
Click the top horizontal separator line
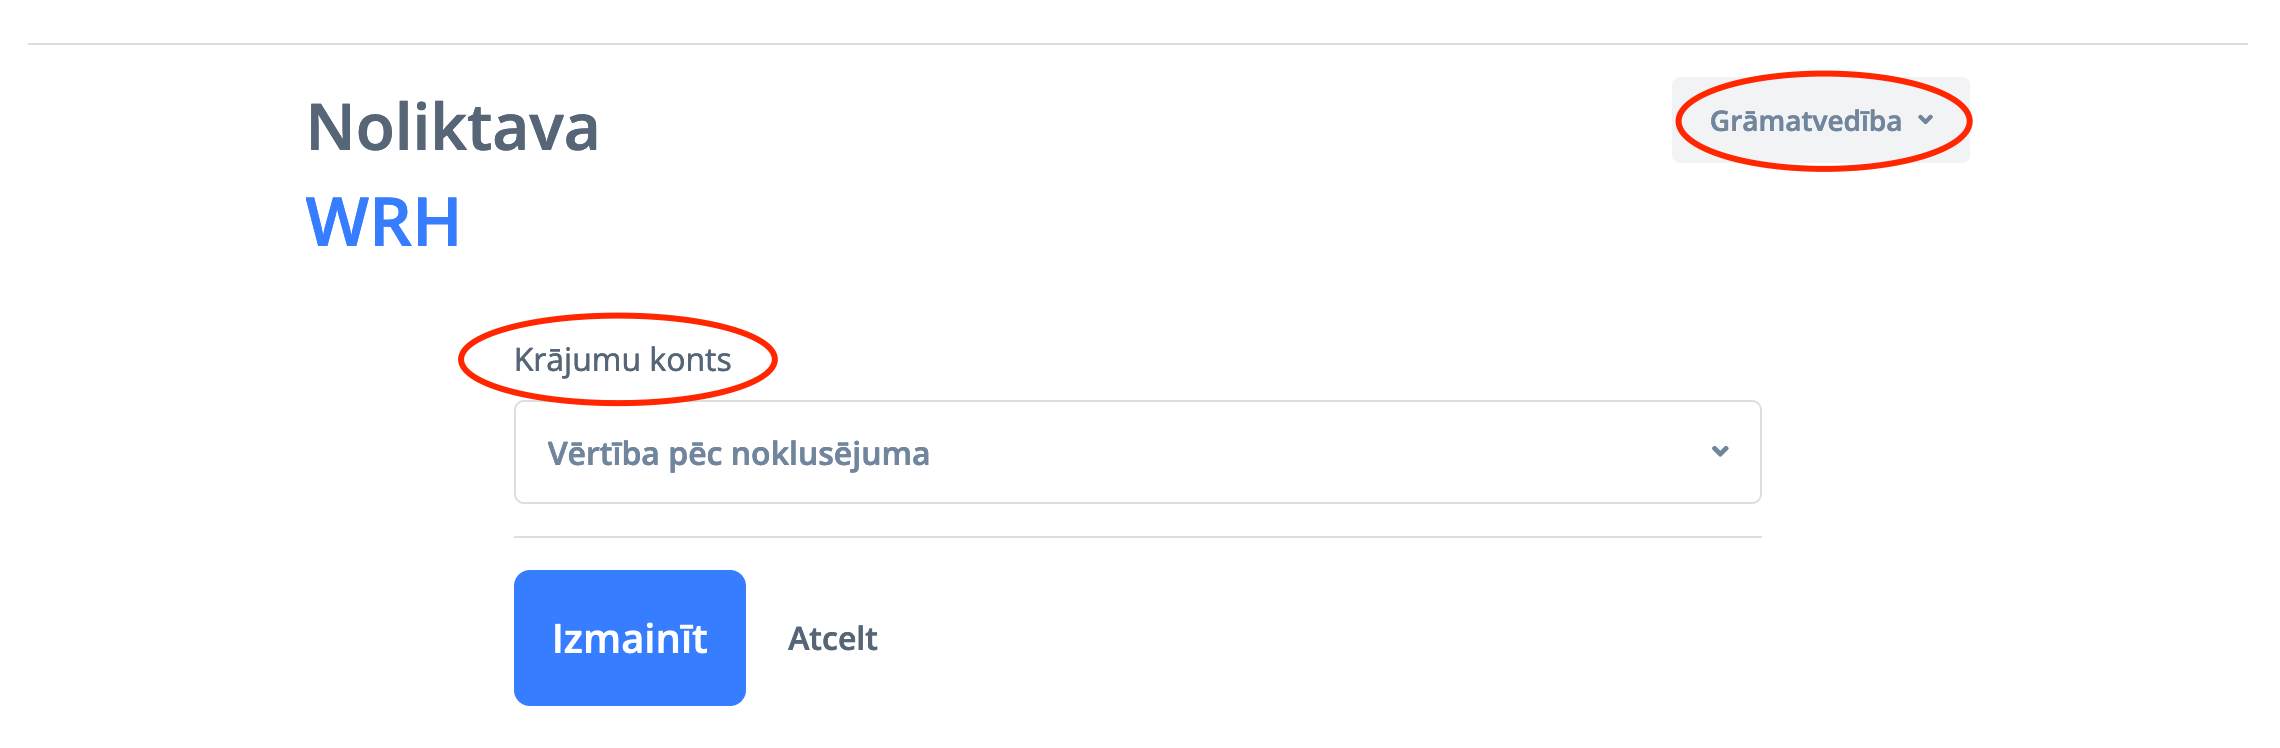pos(1136,44)
